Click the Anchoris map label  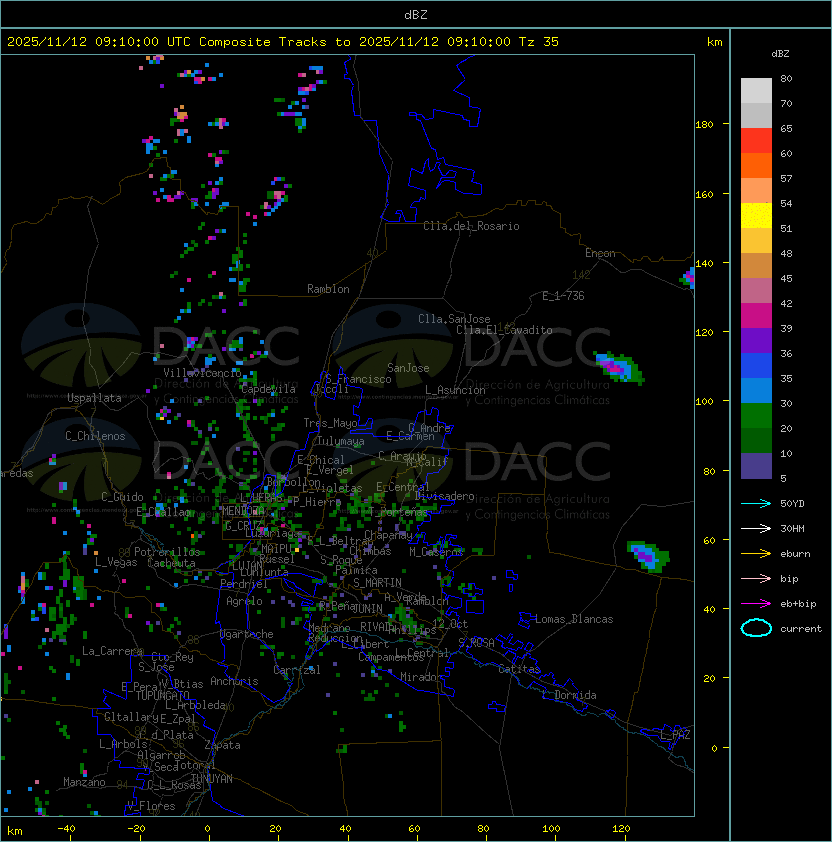[x=234, y=681]
